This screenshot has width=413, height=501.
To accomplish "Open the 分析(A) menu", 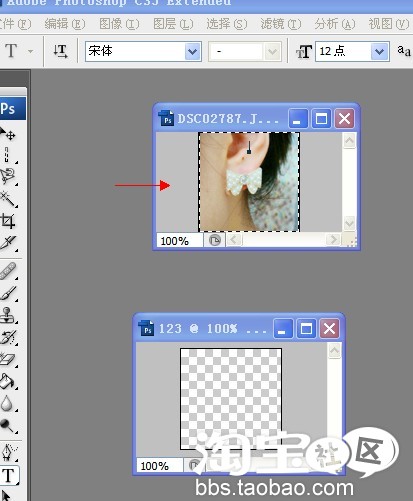I will [x=335, y=24].
